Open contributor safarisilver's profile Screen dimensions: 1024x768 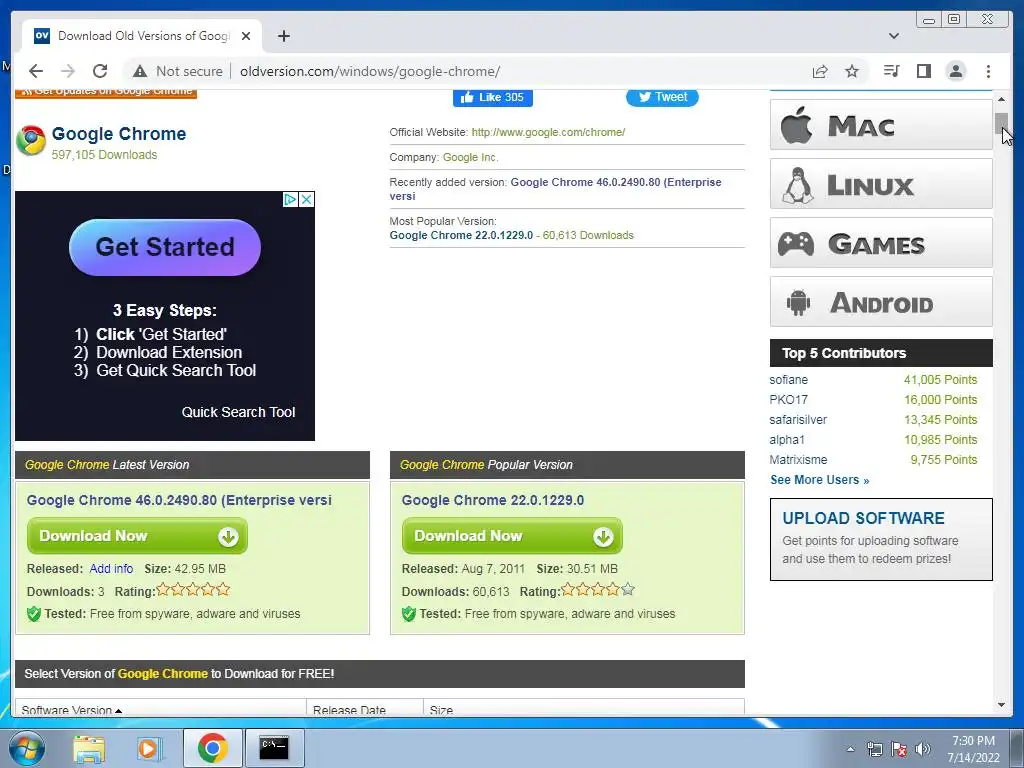tap(798, 420)
